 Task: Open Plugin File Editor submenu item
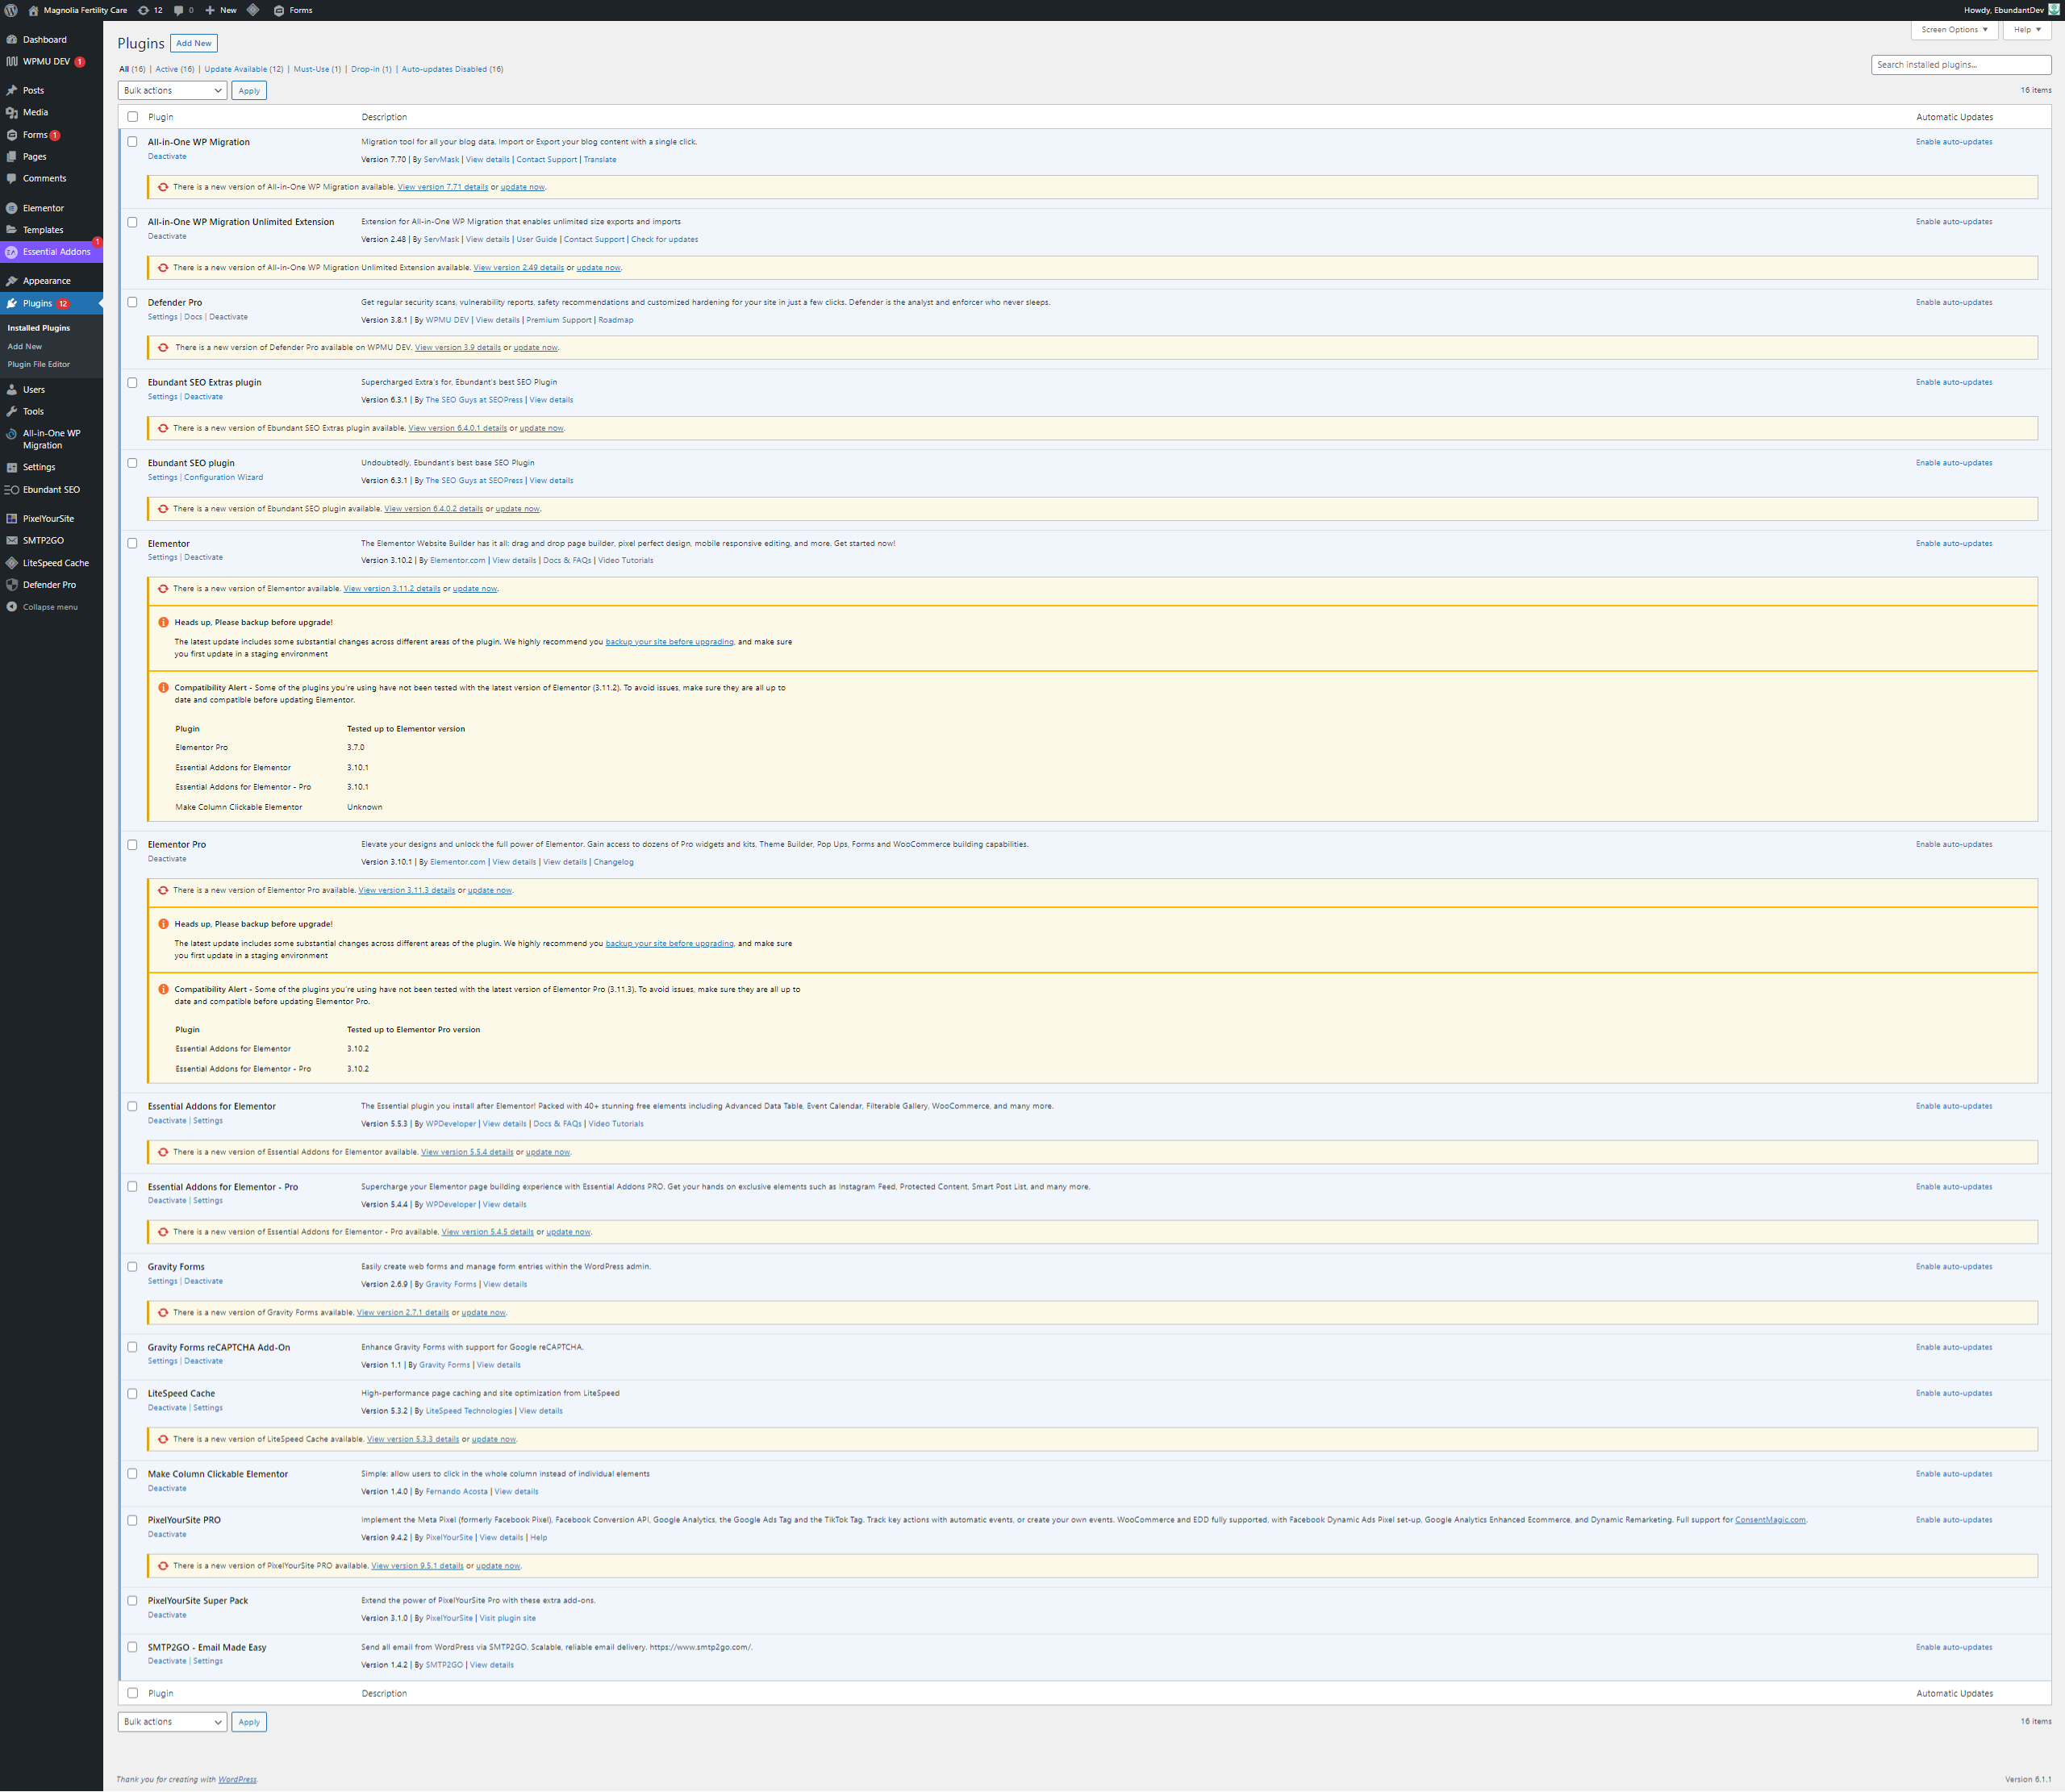pyautogui.click(x=39, y=364)
